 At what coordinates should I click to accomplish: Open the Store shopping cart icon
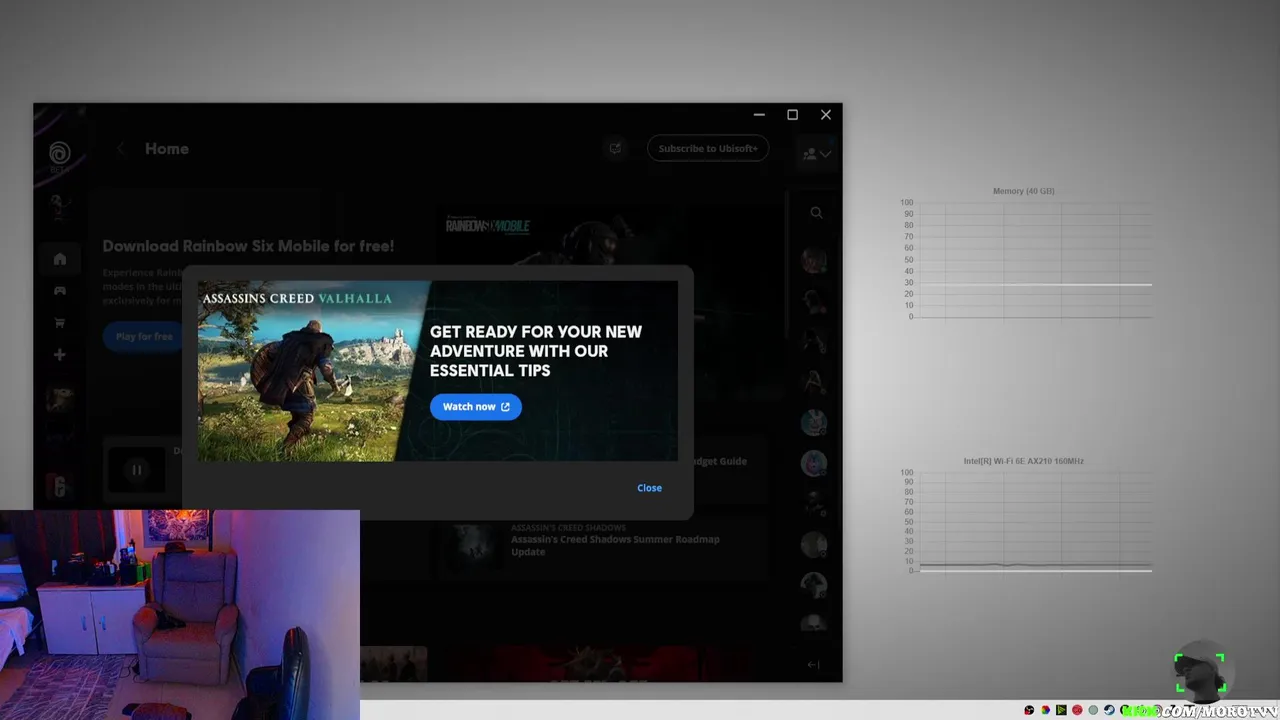pos(60,323)
